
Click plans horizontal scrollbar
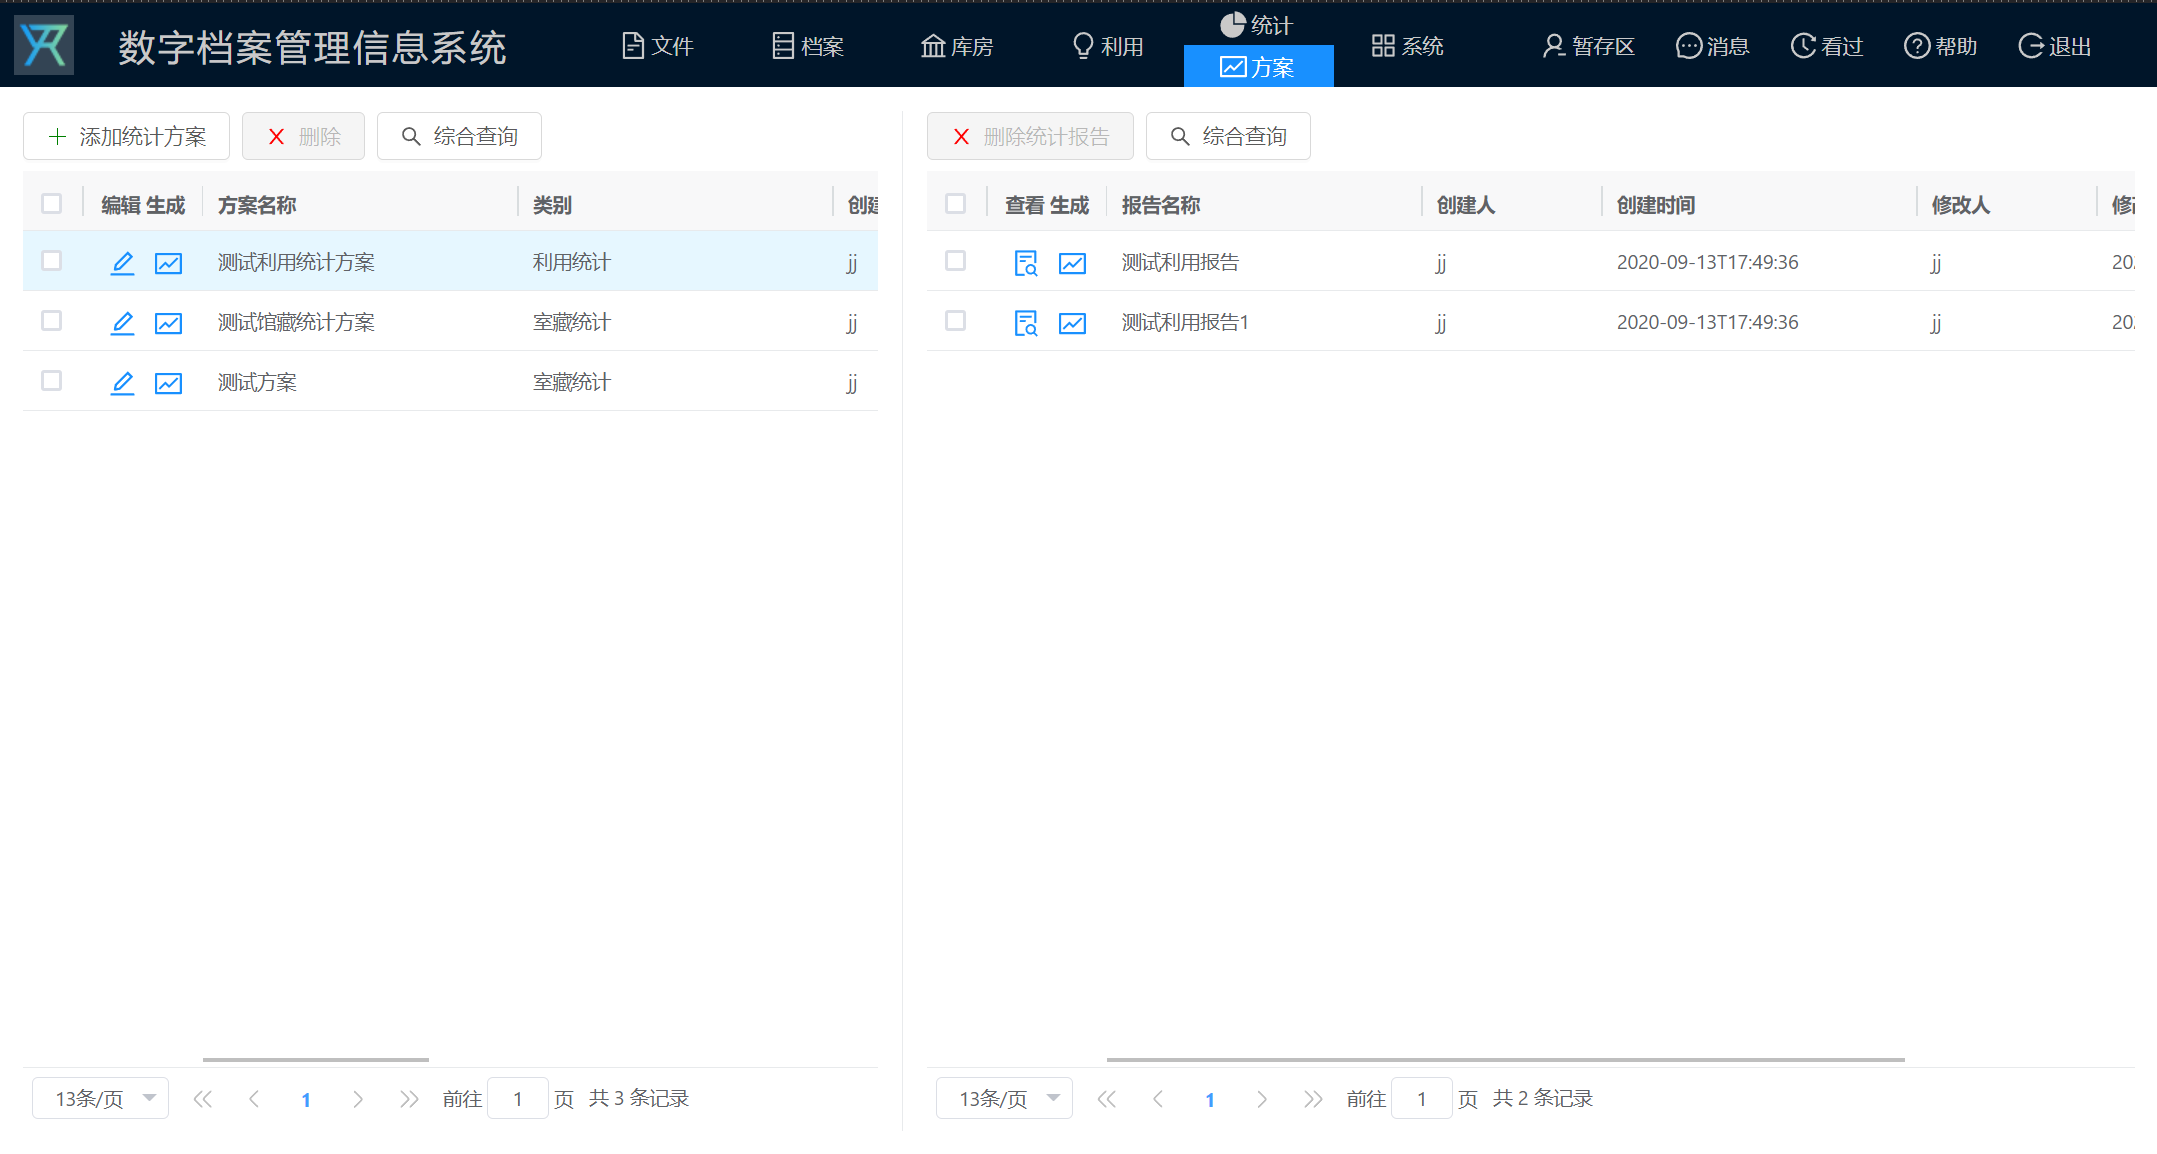(x=316, y=1059)
